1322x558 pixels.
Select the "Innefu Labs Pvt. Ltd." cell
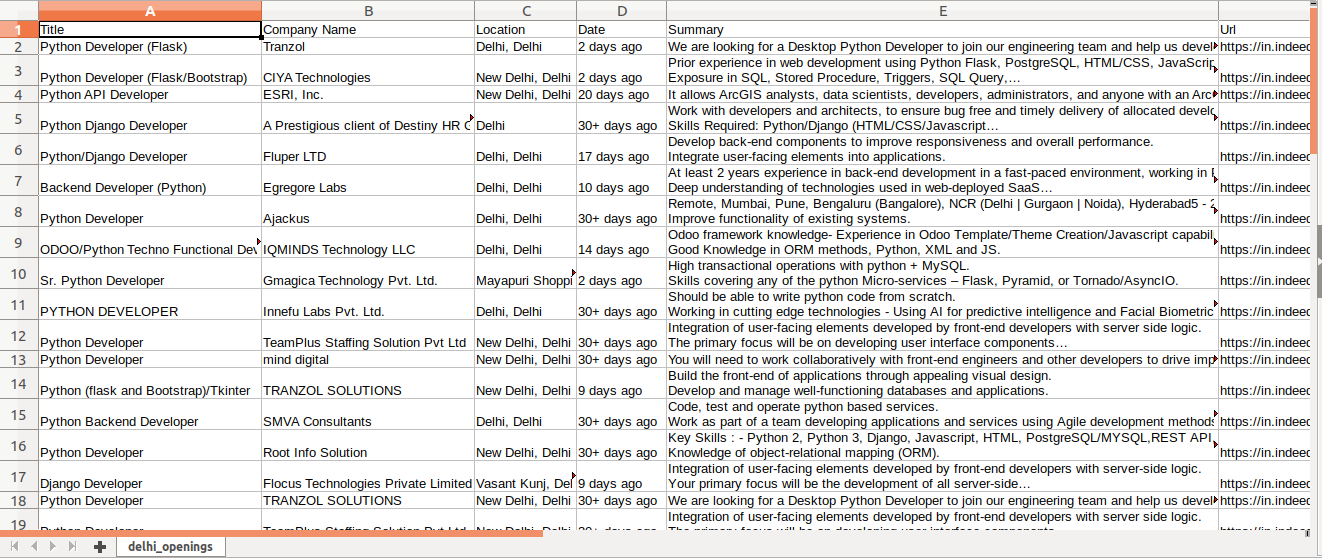point(368,304)
